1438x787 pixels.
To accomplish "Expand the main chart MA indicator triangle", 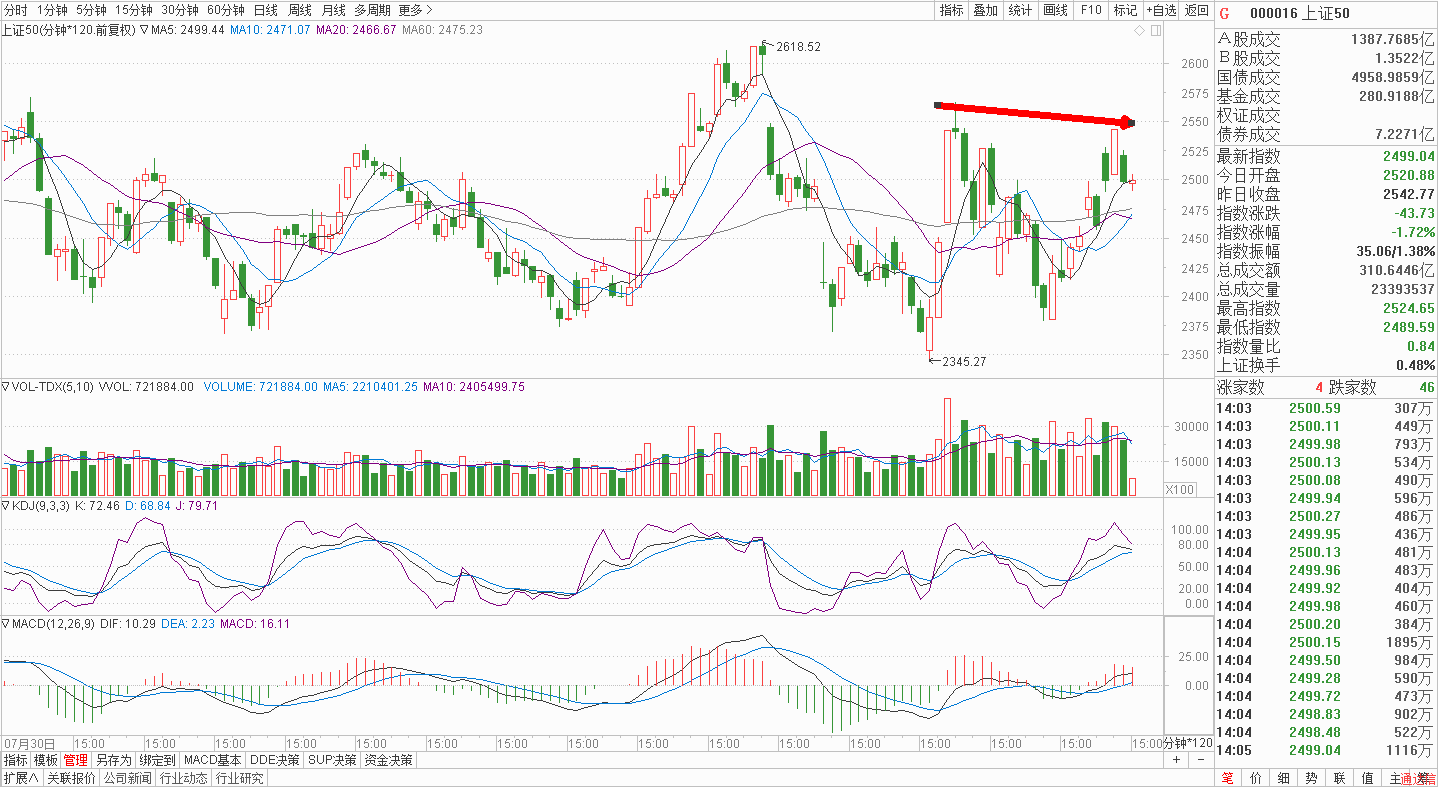I will [x=144, y=30].
